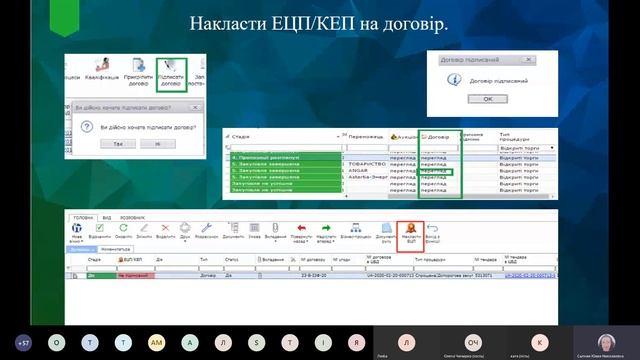
Task: Click the Статус column header in contracts grid
Action: pos(231,260)
